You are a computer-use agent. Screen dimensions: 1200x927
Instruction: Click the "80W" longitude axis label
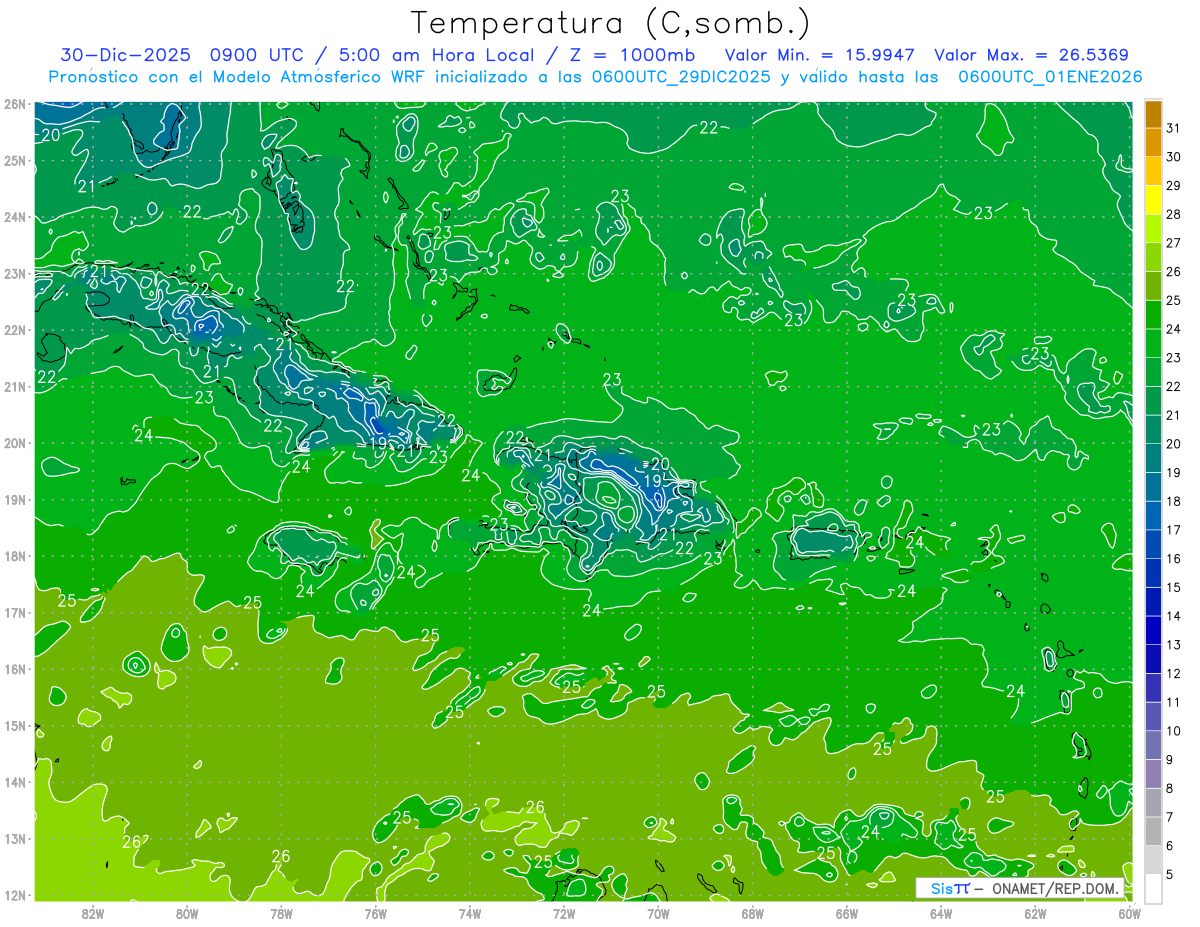pos(187,913)
